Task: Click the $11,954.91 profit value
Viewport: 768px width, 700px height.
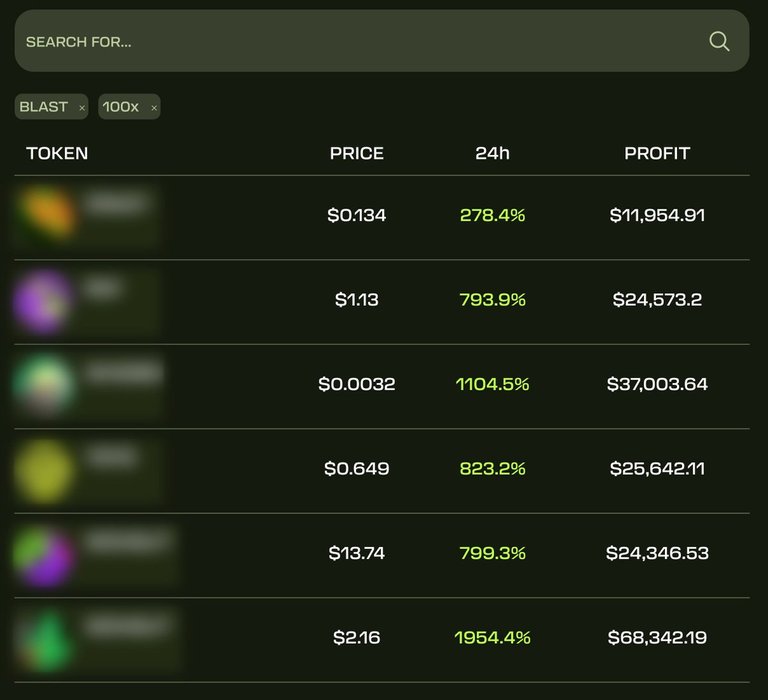Action: coord(657,215)
